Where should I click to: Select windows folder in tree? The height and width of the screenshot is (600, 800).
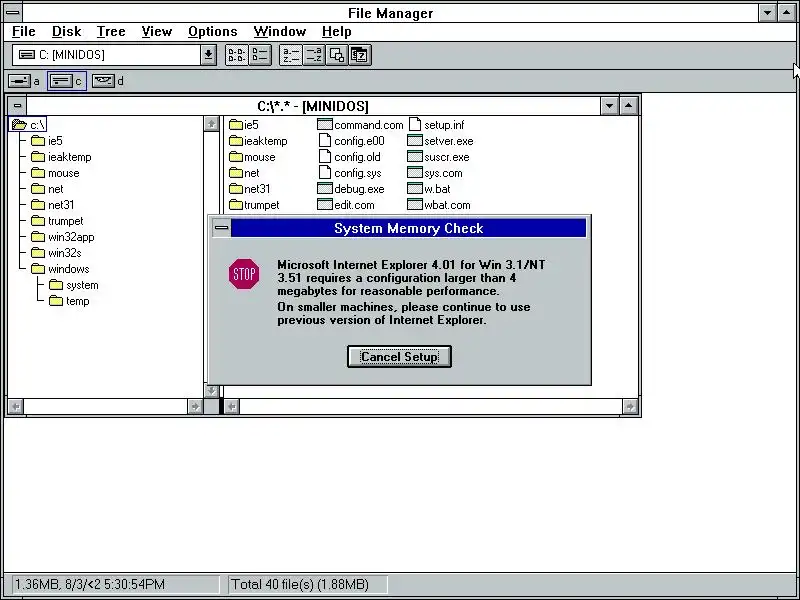(60, 269)
